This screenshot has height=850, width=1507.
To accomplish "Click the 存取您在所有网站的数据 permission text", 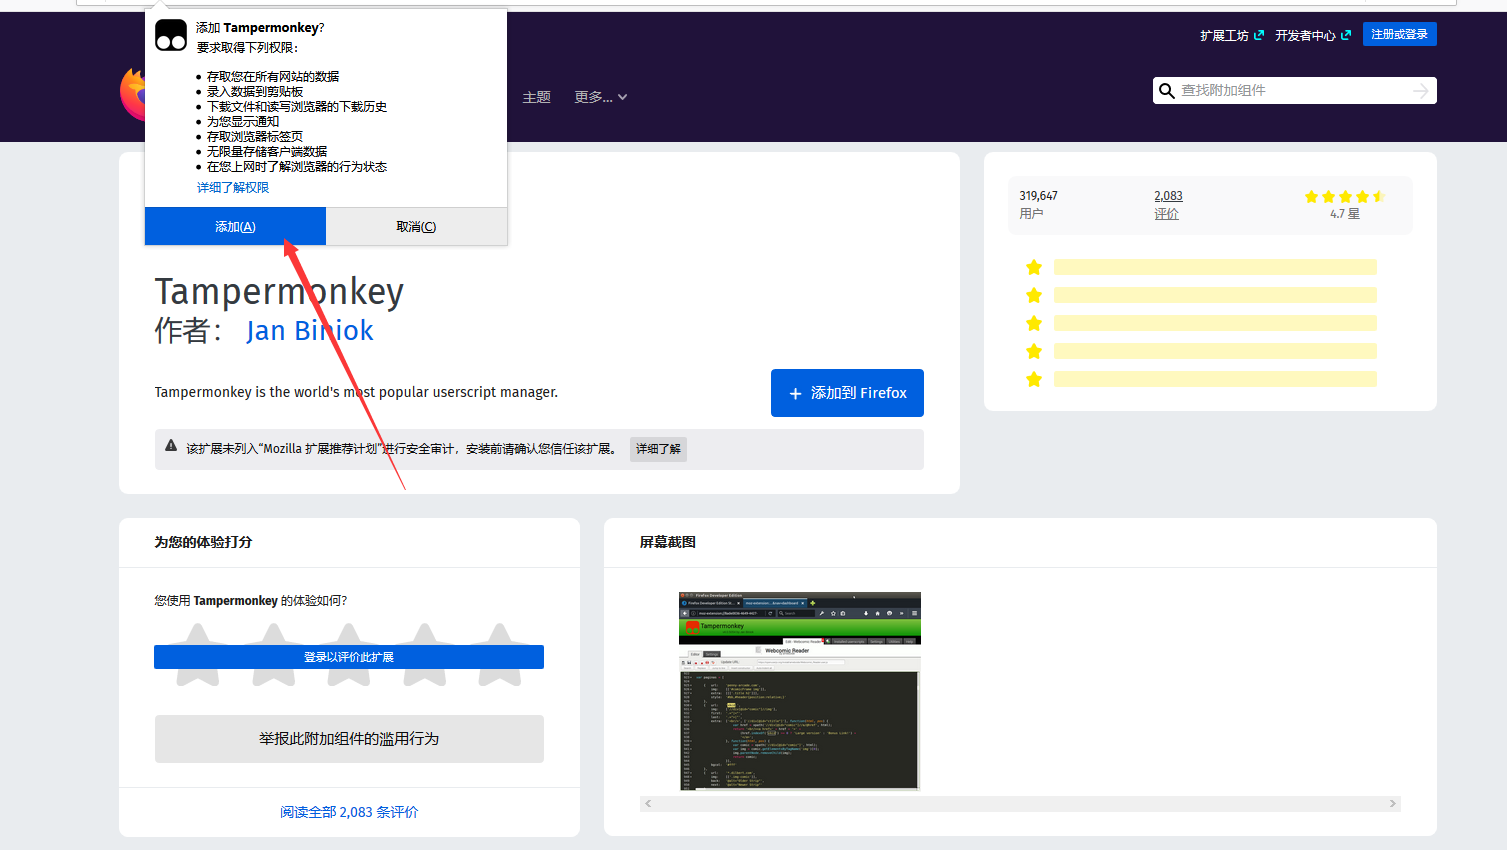I will pos(273,77).
